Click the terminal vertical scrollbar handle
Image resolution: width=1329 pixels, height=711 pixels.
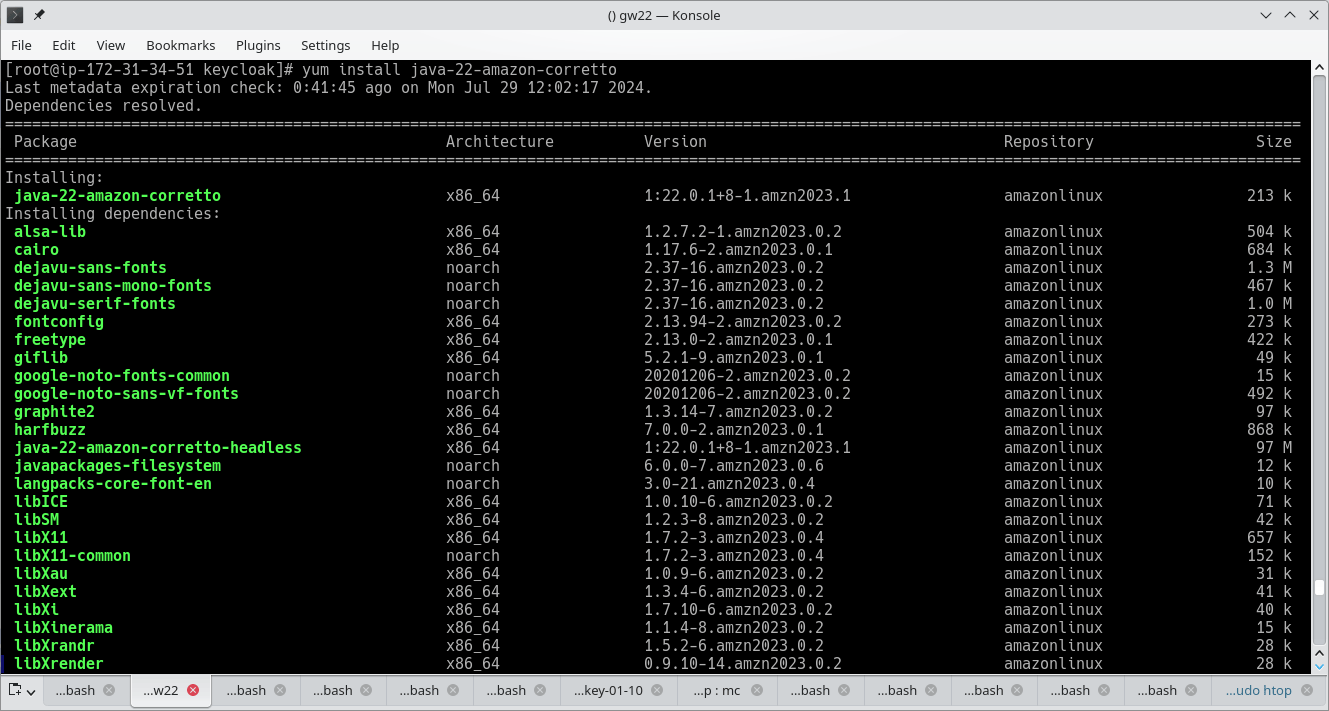pos(1320,586)
